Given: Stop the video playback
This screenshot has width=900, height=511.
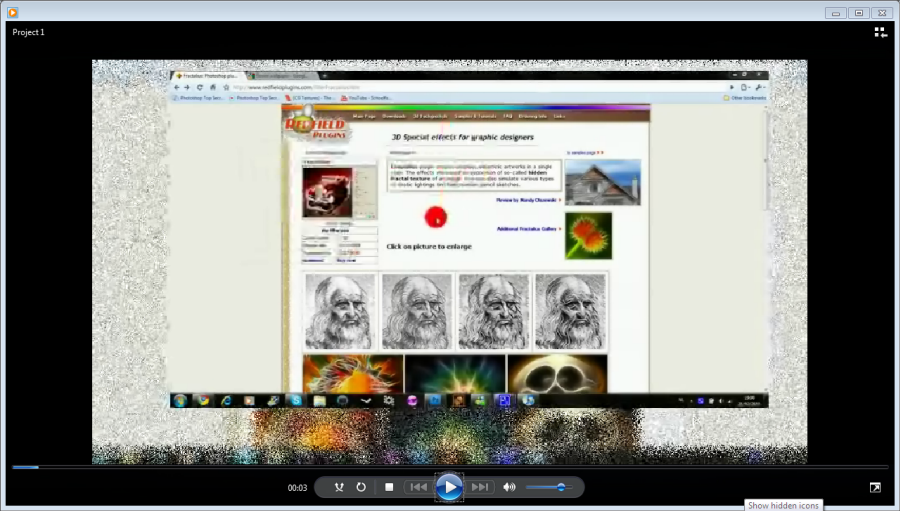Looking at the screenshot, I should 389,487.
